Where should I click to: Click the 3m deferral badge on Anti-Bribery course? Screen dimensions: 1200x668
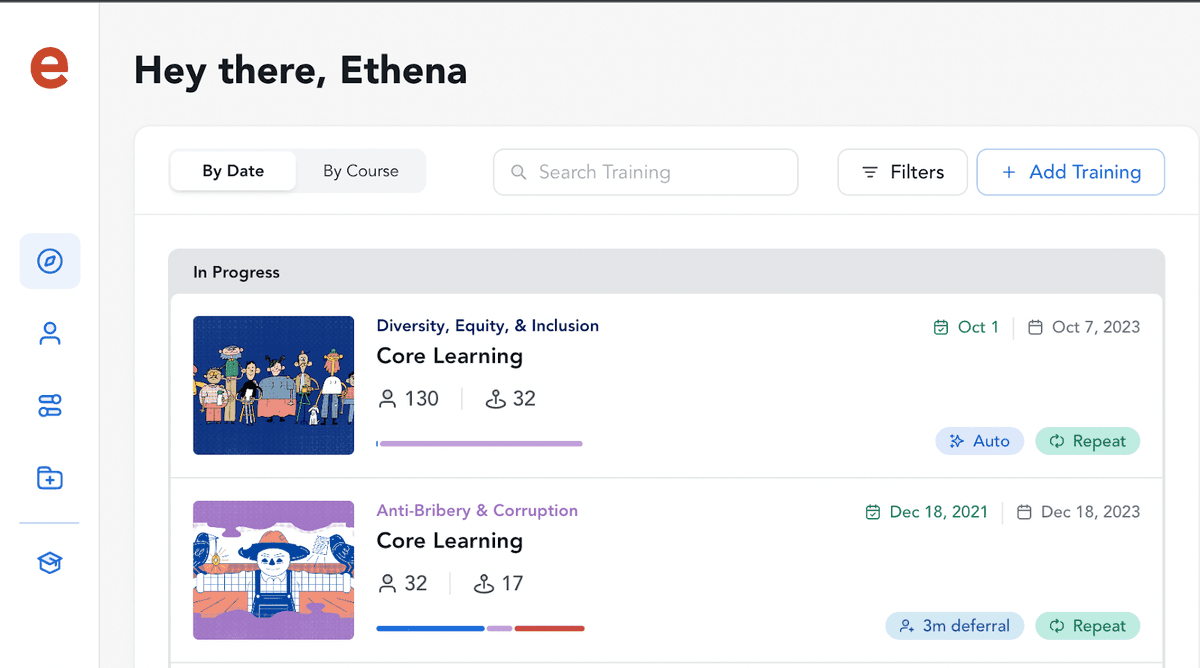954,625
